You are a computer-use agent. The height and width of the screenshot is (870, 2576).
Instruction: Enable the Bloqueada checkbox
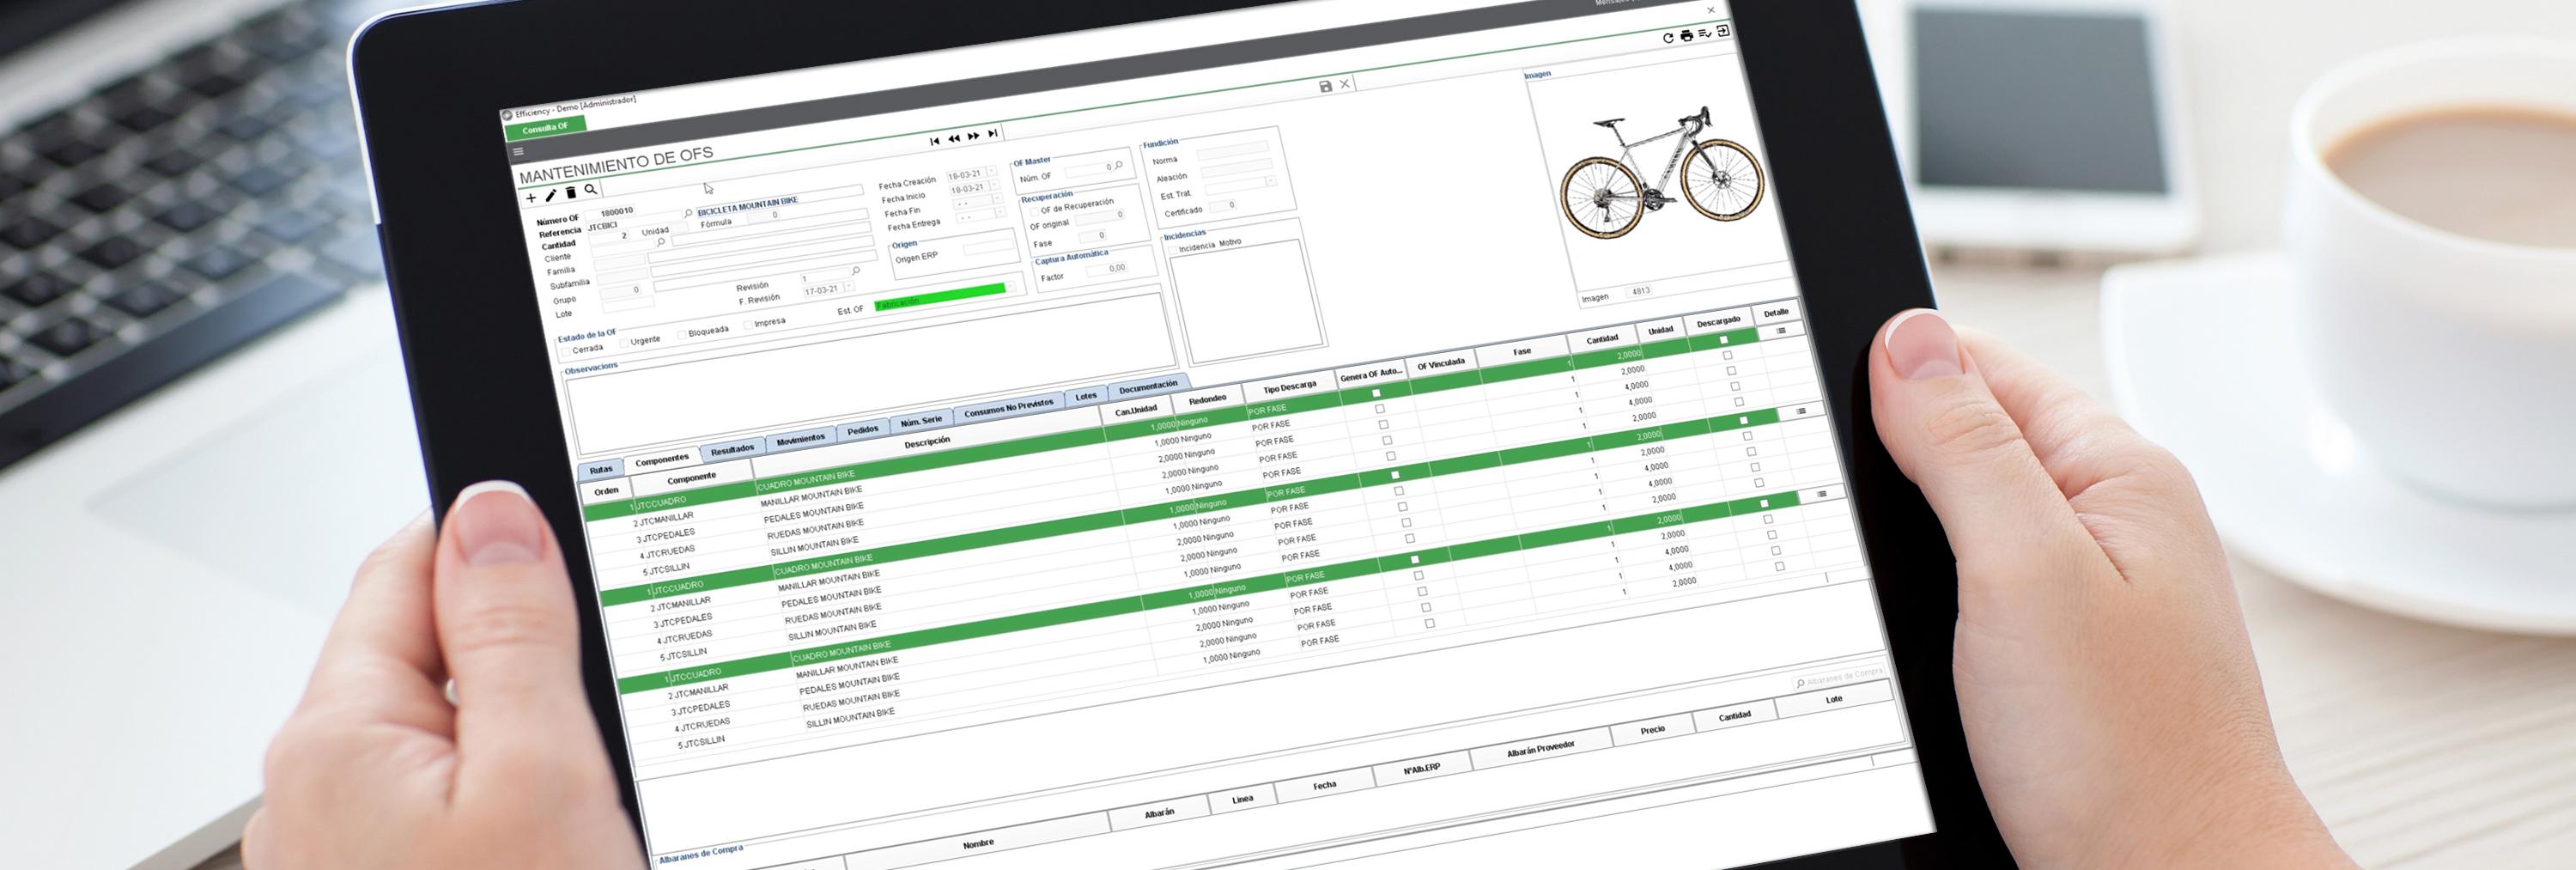click(x=681, y=333)
